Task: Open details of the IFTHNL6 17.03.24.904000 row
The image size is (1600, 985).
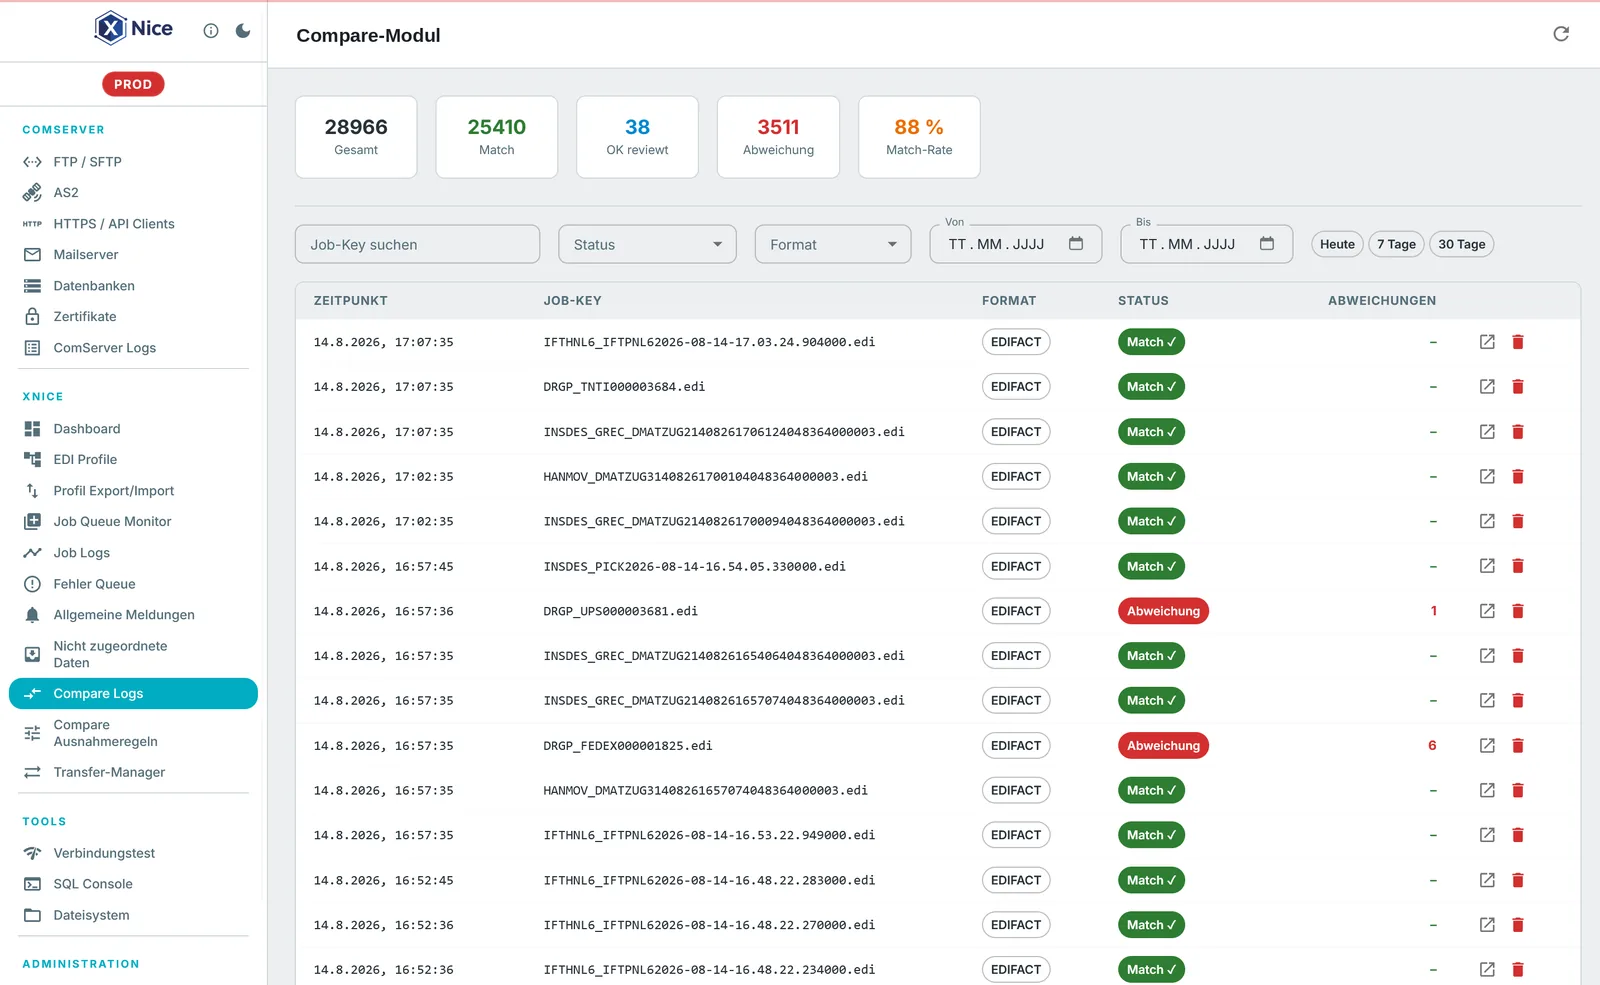Action: (1487, 342)
